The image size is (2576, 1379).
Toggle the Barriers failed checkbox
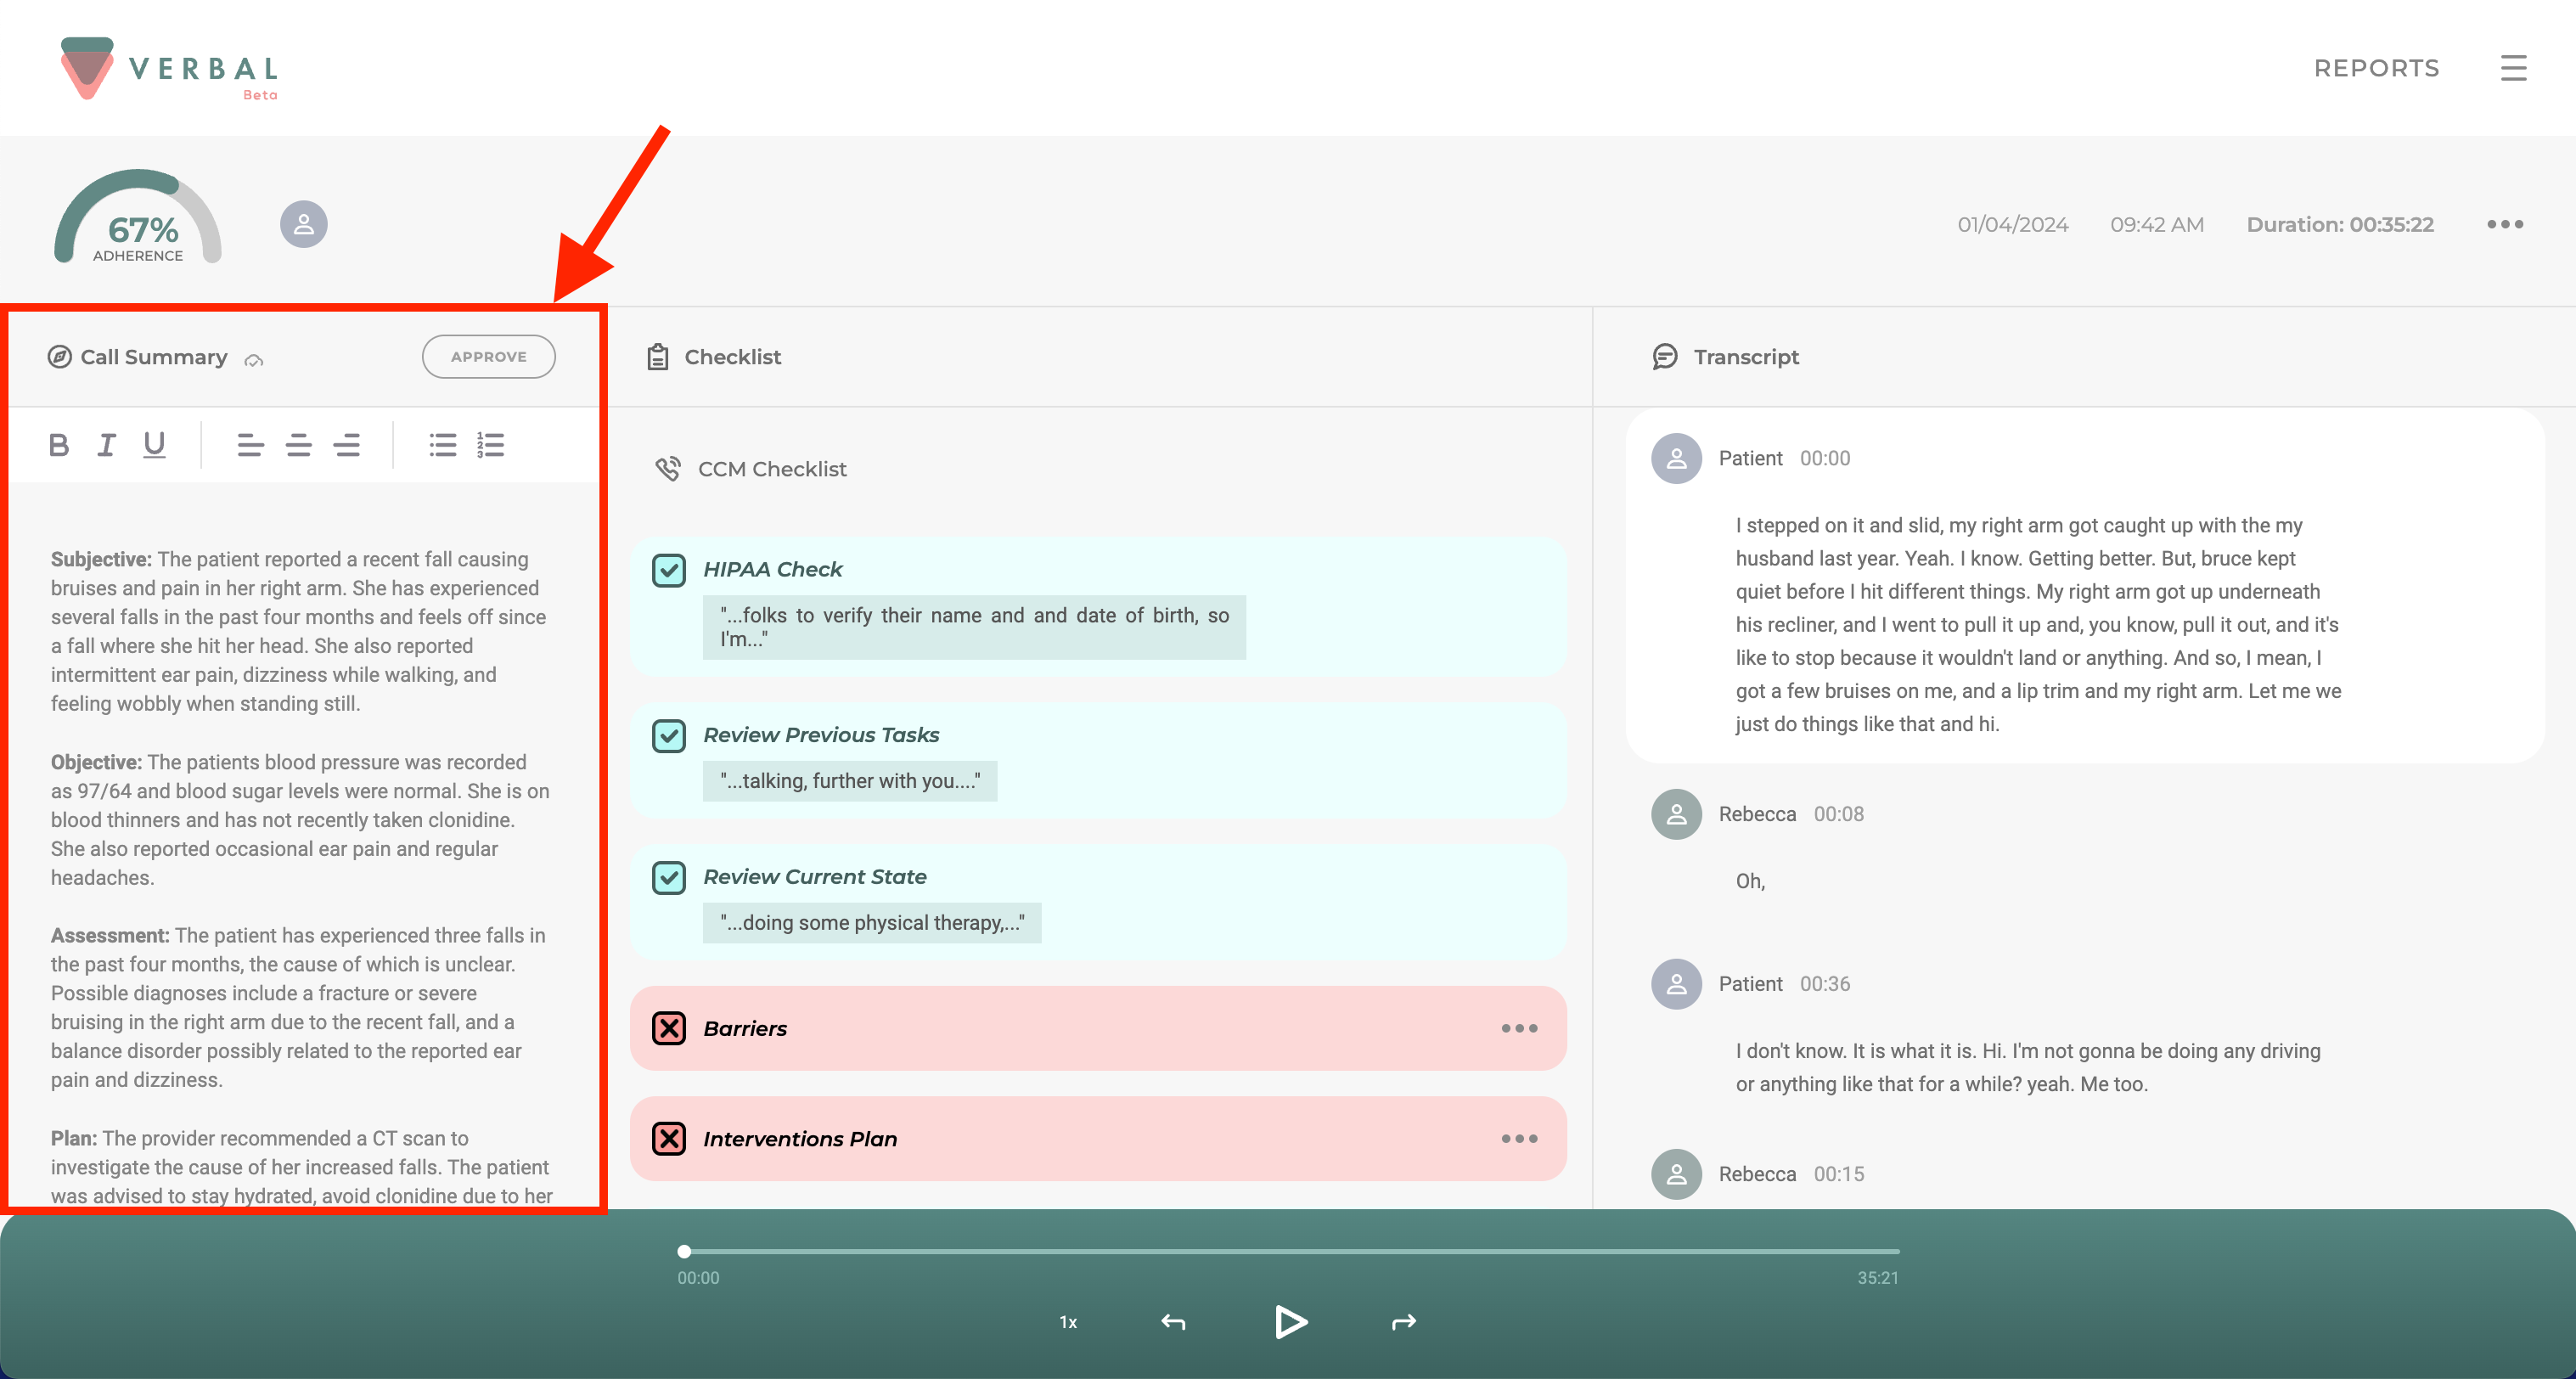668,1028
